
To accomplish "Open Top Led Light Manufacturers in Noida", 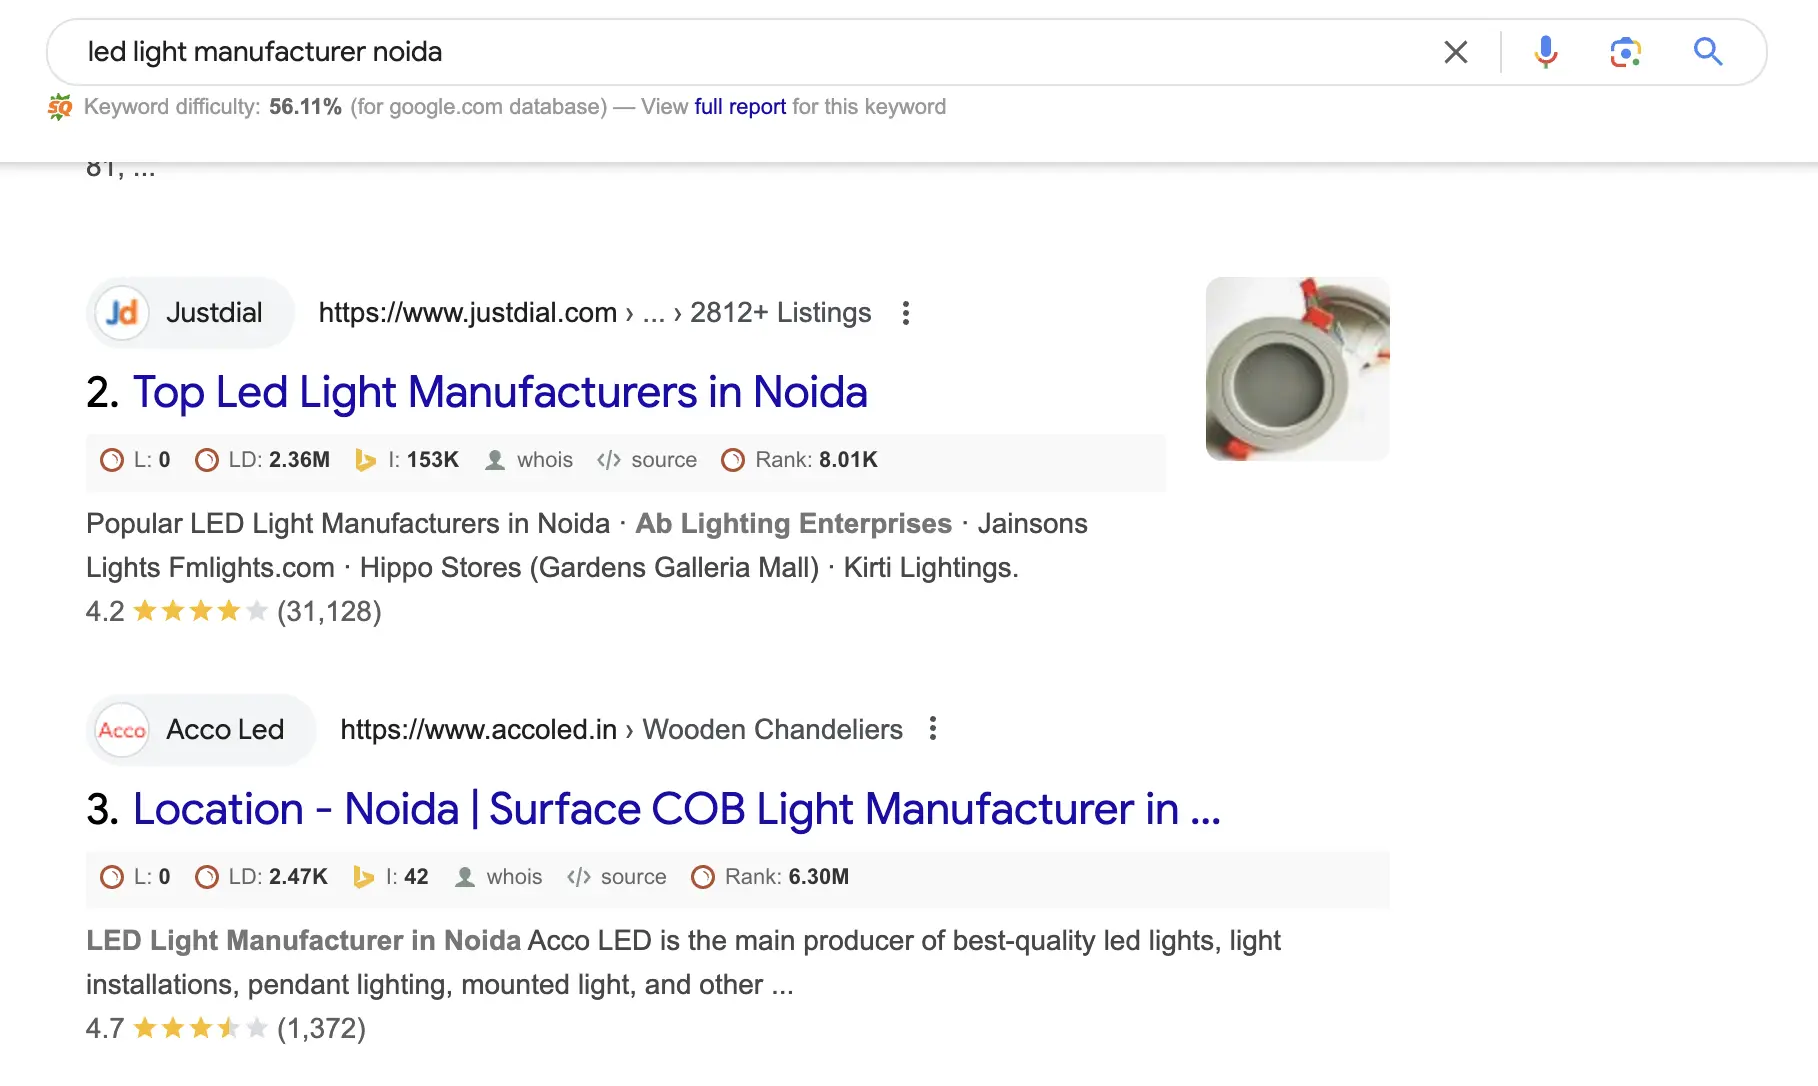I will coord(499,392).
